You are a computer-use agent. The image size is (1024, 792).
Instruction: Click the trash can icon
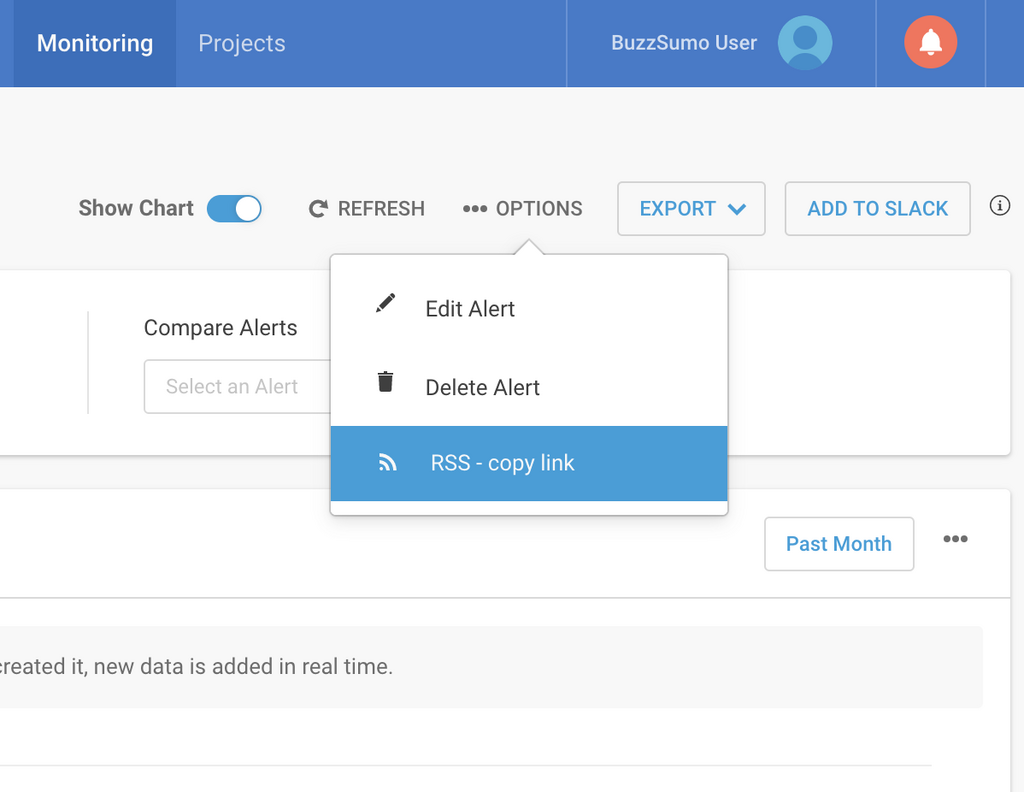(386, 382)
